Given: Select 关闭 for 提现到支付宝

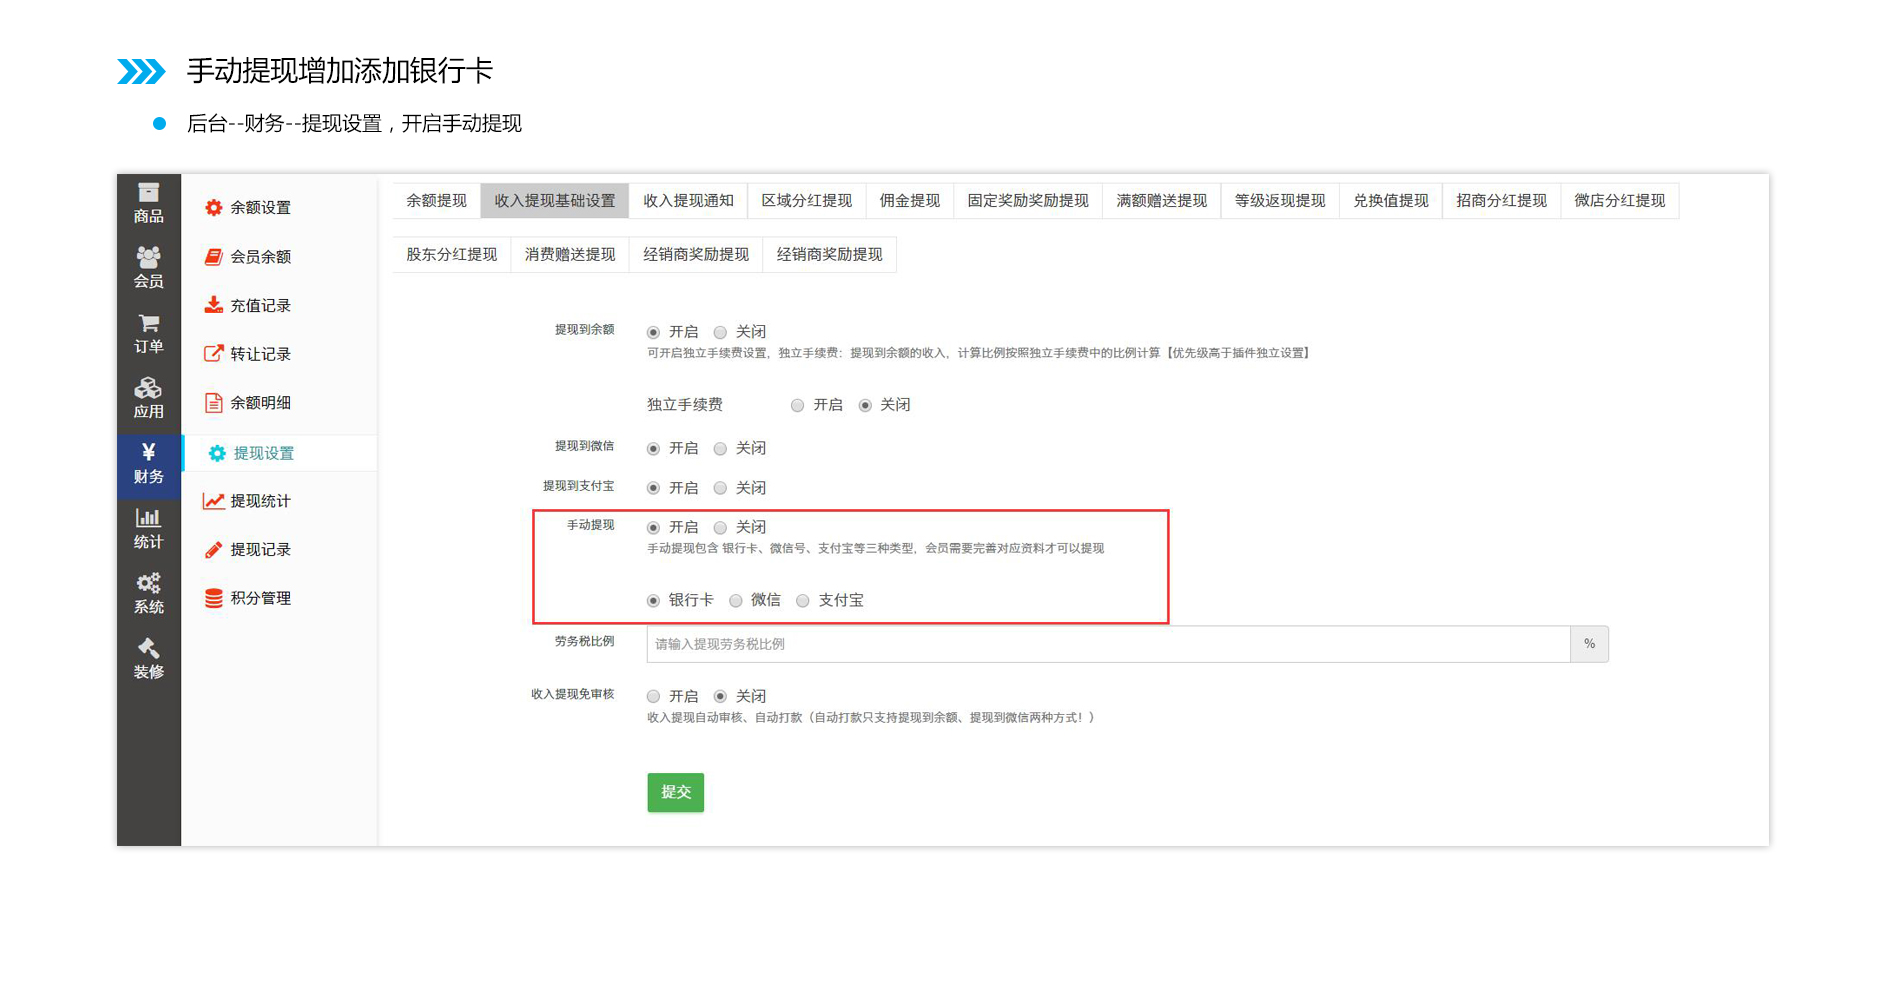Looking at the screenshot, I should [x=720, y=488].
